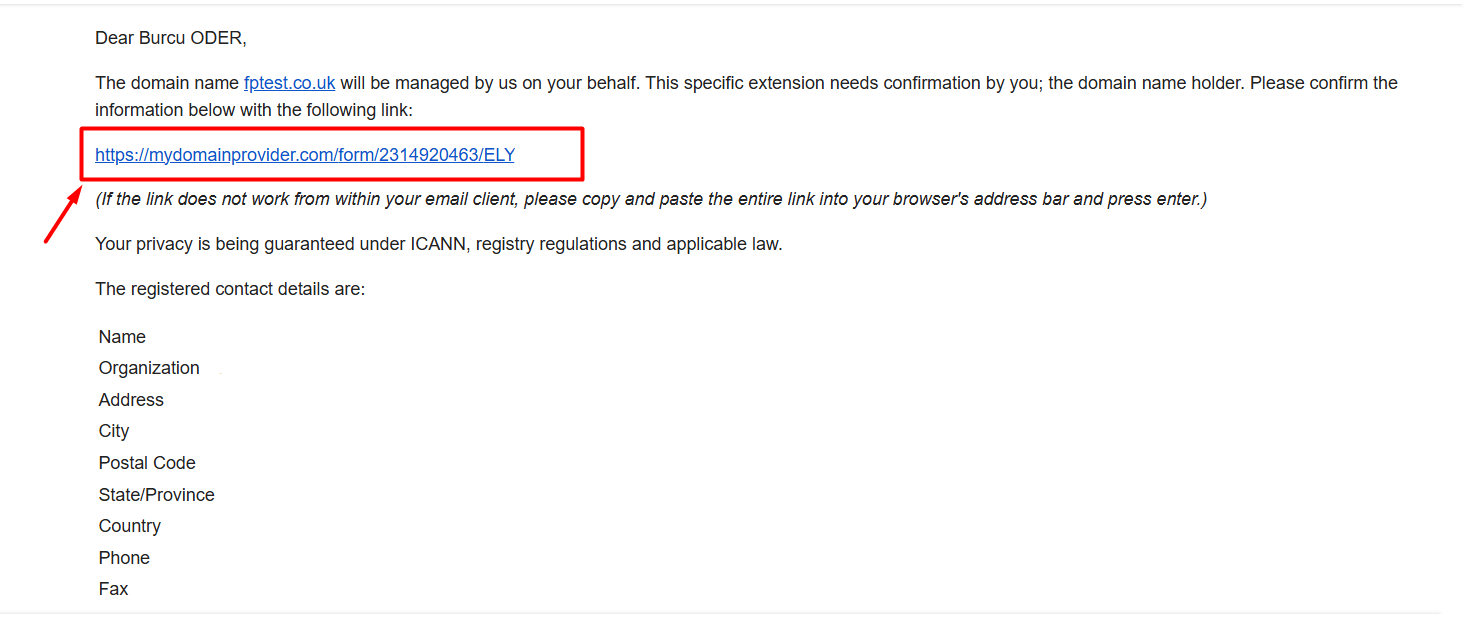Select the Name contact detail label

tap(122, 337)
